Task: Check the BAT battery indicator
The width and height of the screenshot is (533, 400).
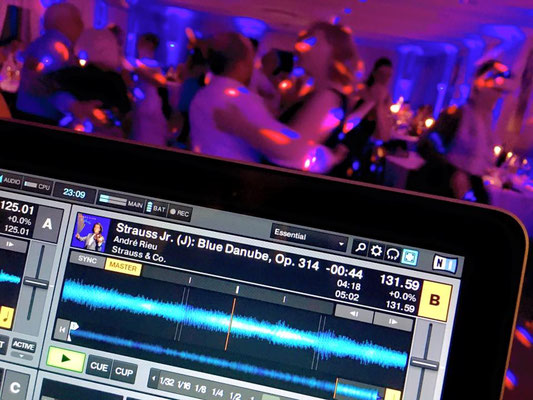Action: point(156,208)
